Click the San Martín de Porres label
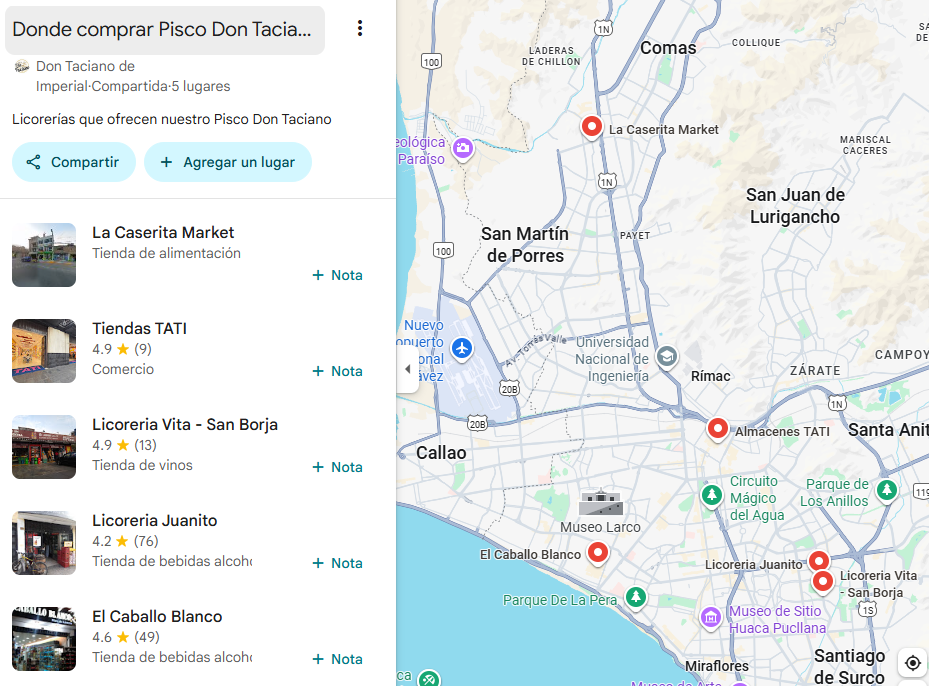The image size is (929, 686). pos(524,245)
